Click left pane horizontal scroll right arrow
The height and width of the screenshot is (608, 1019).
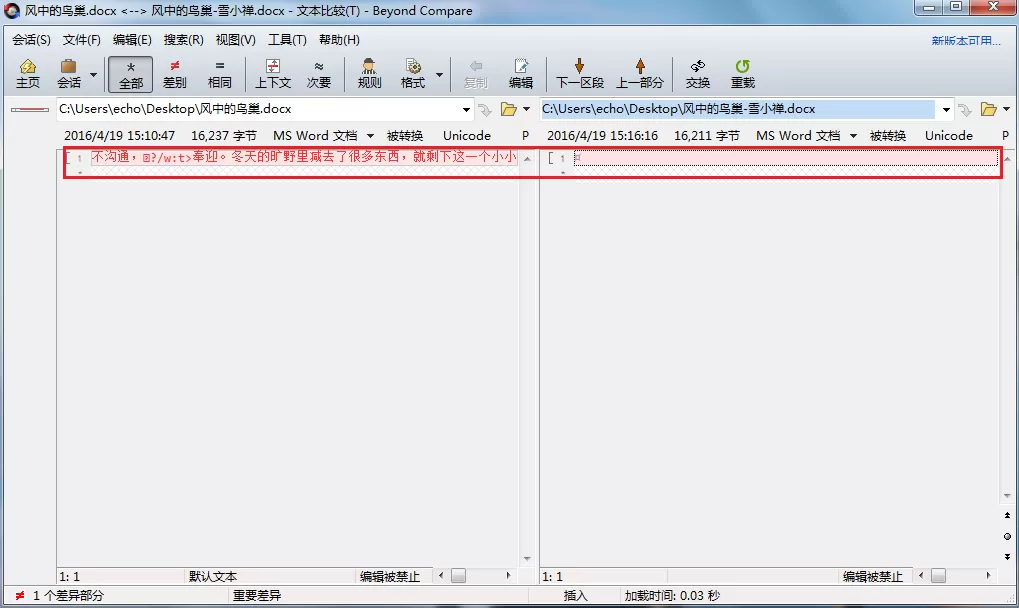pos(509,576)
